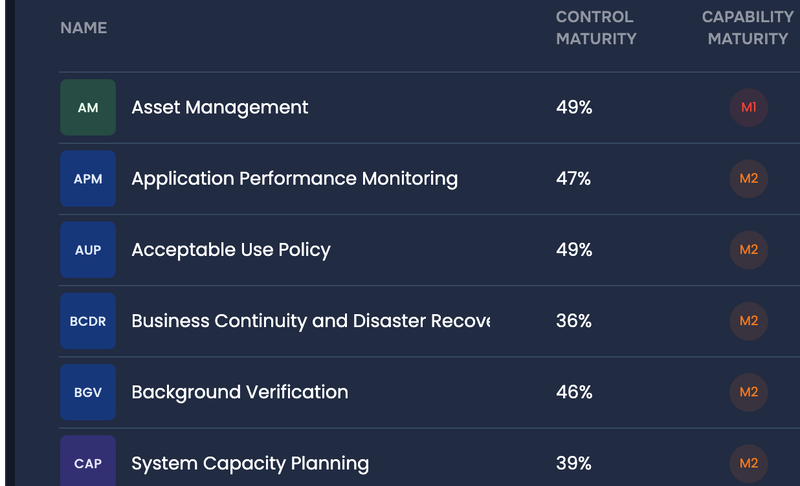Image resolution: width=800 pixels, height=486 pixels.
Task: Open Application Performance Monitoring entry
Action: [294, 179]
